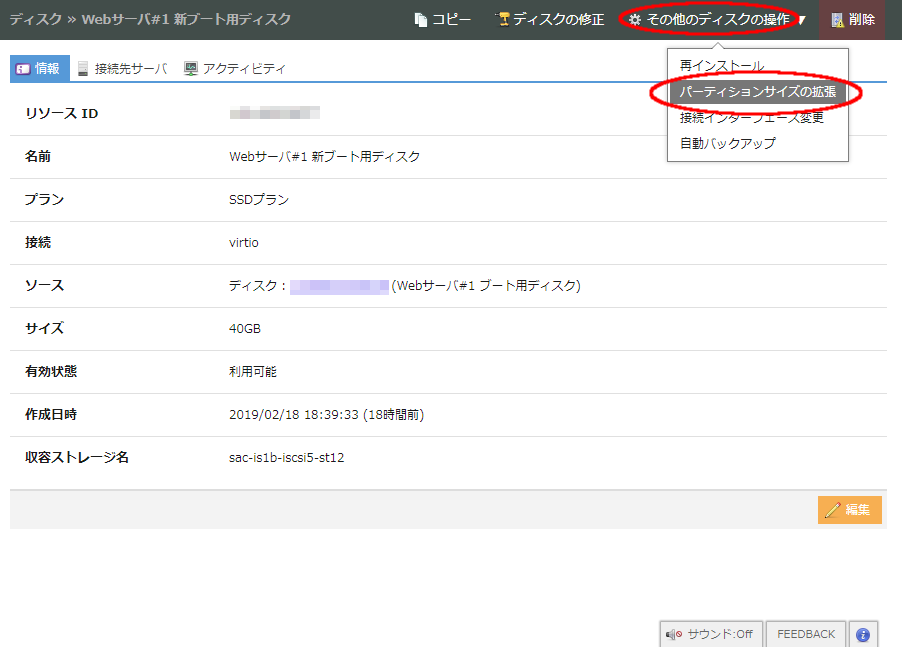Open the アクティビティ tab
Viewport: 902px width, 647px height.
click(x=243, y=69)
